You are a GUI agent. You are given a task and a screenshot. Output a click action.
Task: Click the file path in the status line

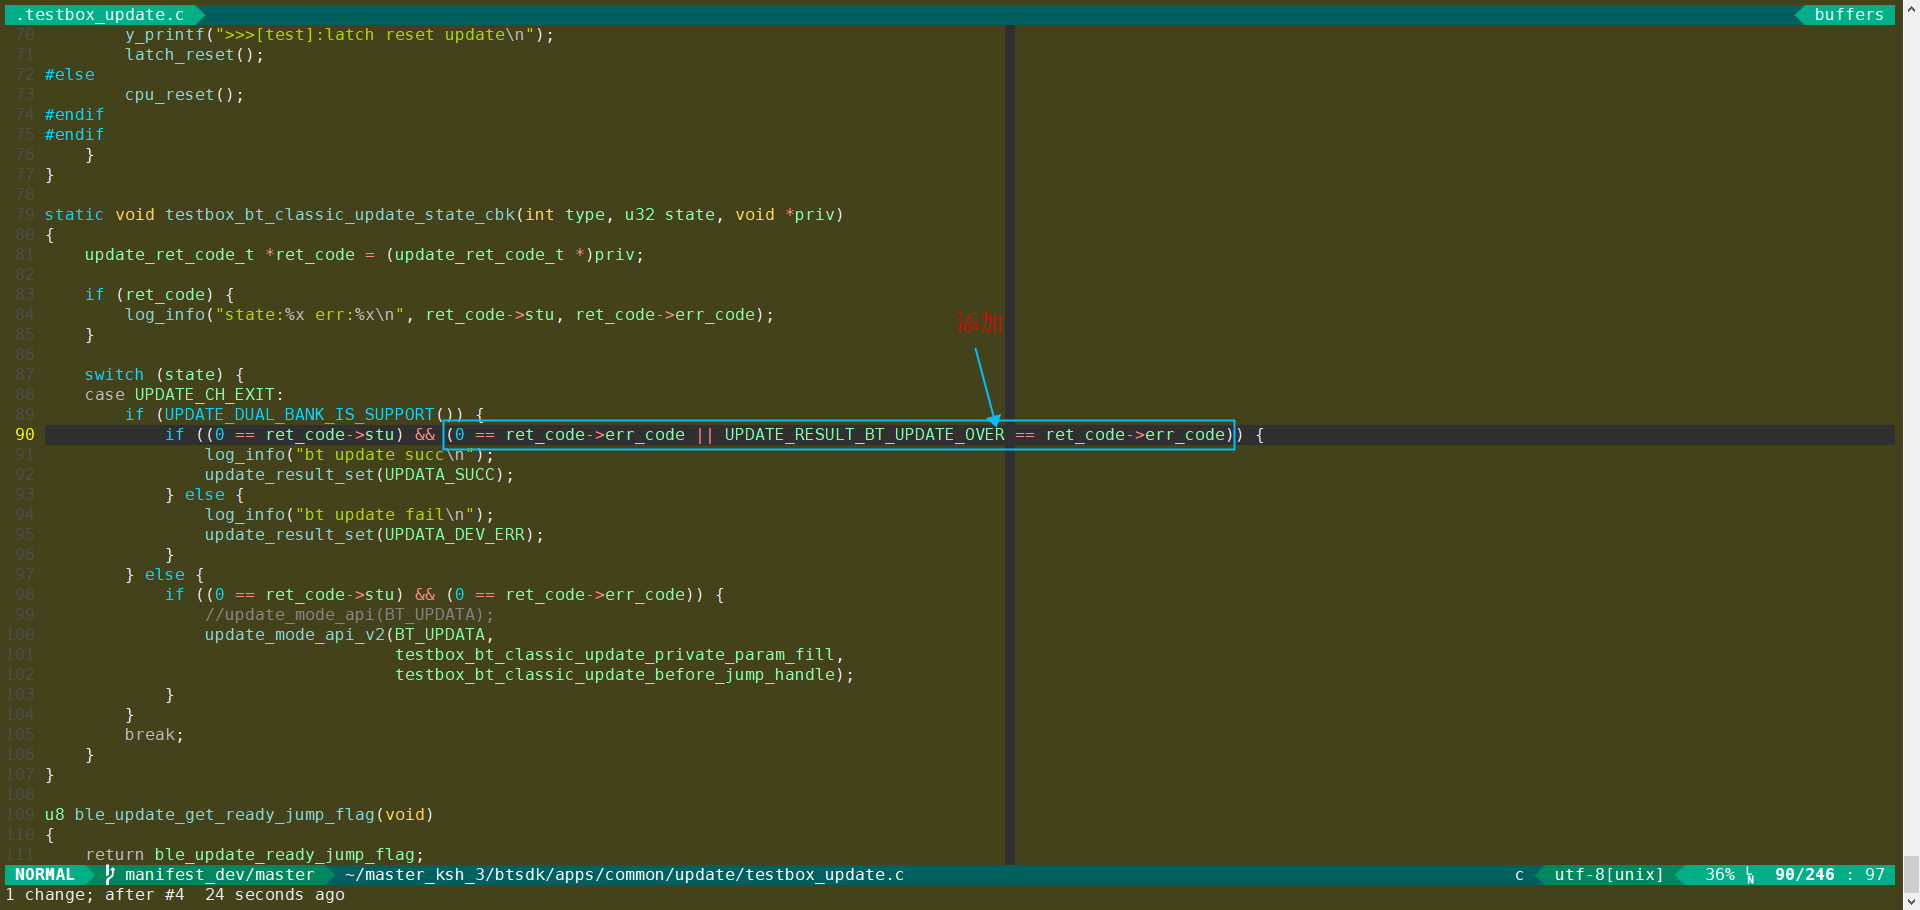click(624, 875)
